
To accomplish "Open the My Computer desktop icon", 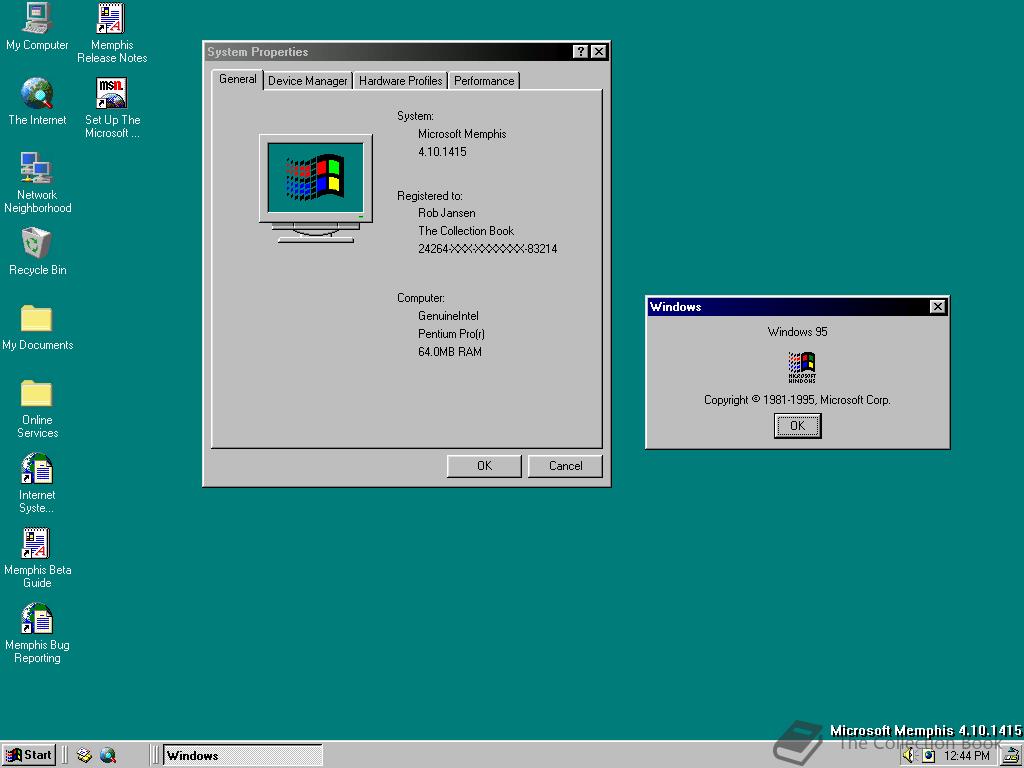I will [37, 26].
